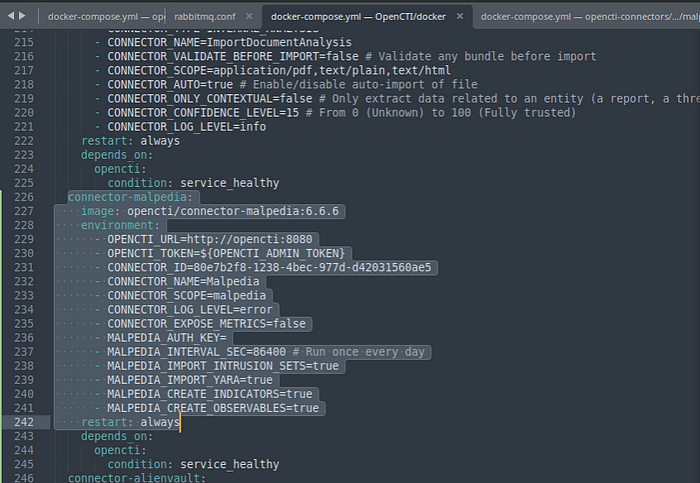The width and height of the screenshot is (700, 483).
Task: Click MALPEDIA_CREATE_OBSERVABLES=true line
Action: tap(213, 408)
